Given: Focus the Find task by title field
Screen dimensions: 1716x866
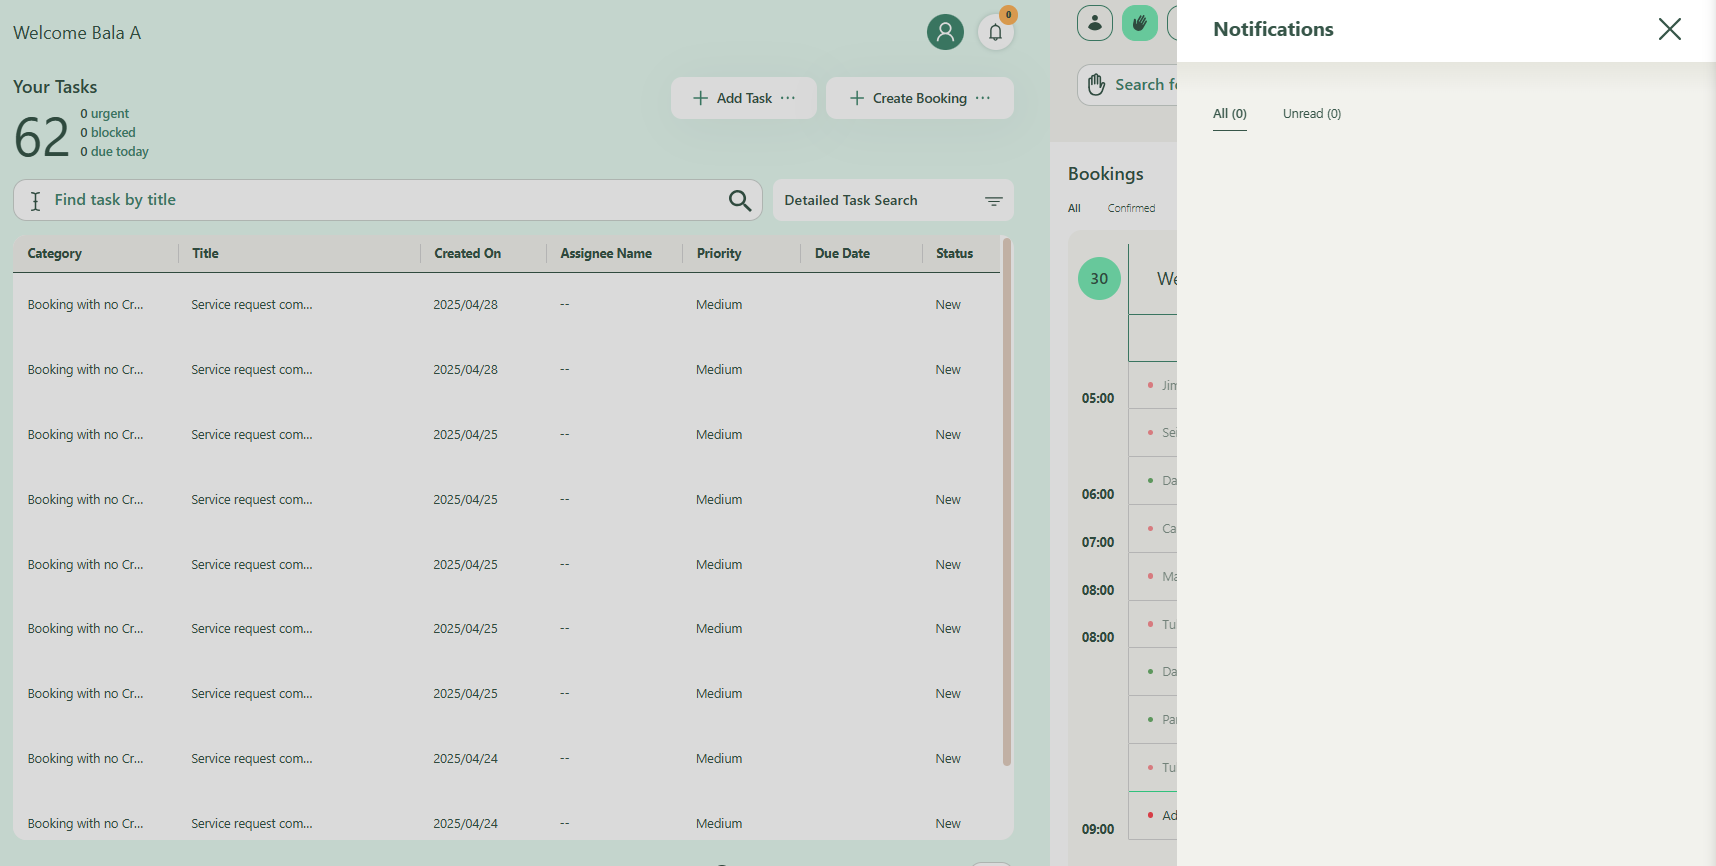Looking at the screenshot, I should click(x=380, y=200).
